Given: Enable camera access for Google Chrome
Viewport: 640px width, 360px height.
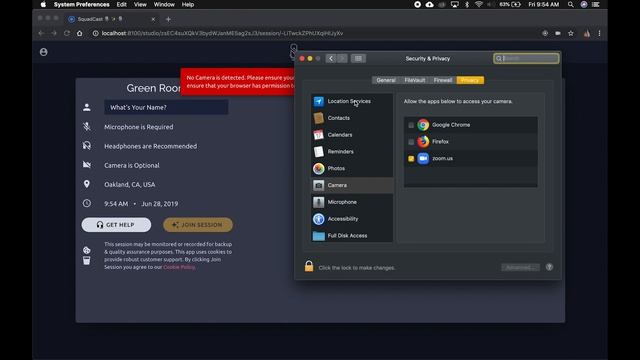Looking at the screenshot, I should point(411,125).
